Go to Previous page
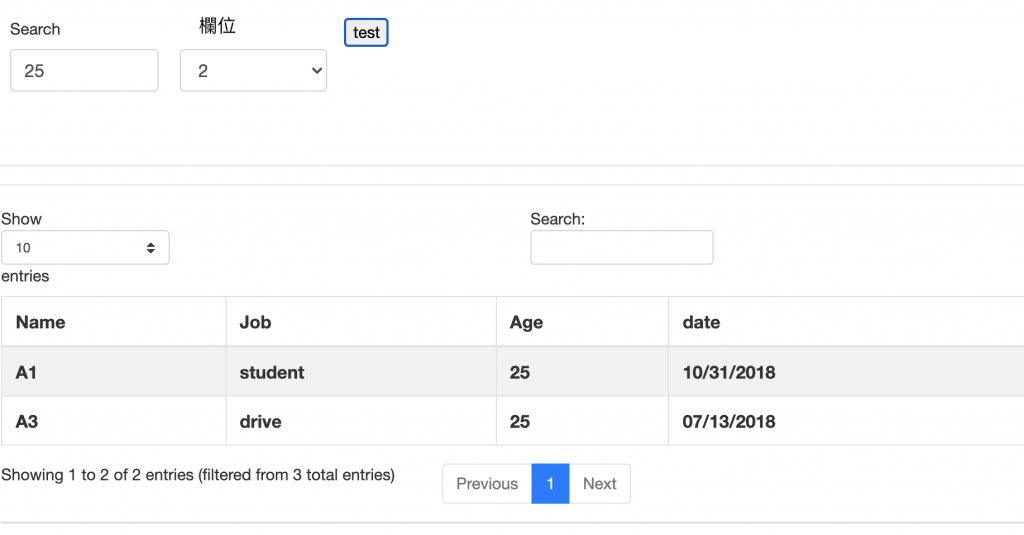This screenshot has width=1024, height=535. [x=487, y=484]
